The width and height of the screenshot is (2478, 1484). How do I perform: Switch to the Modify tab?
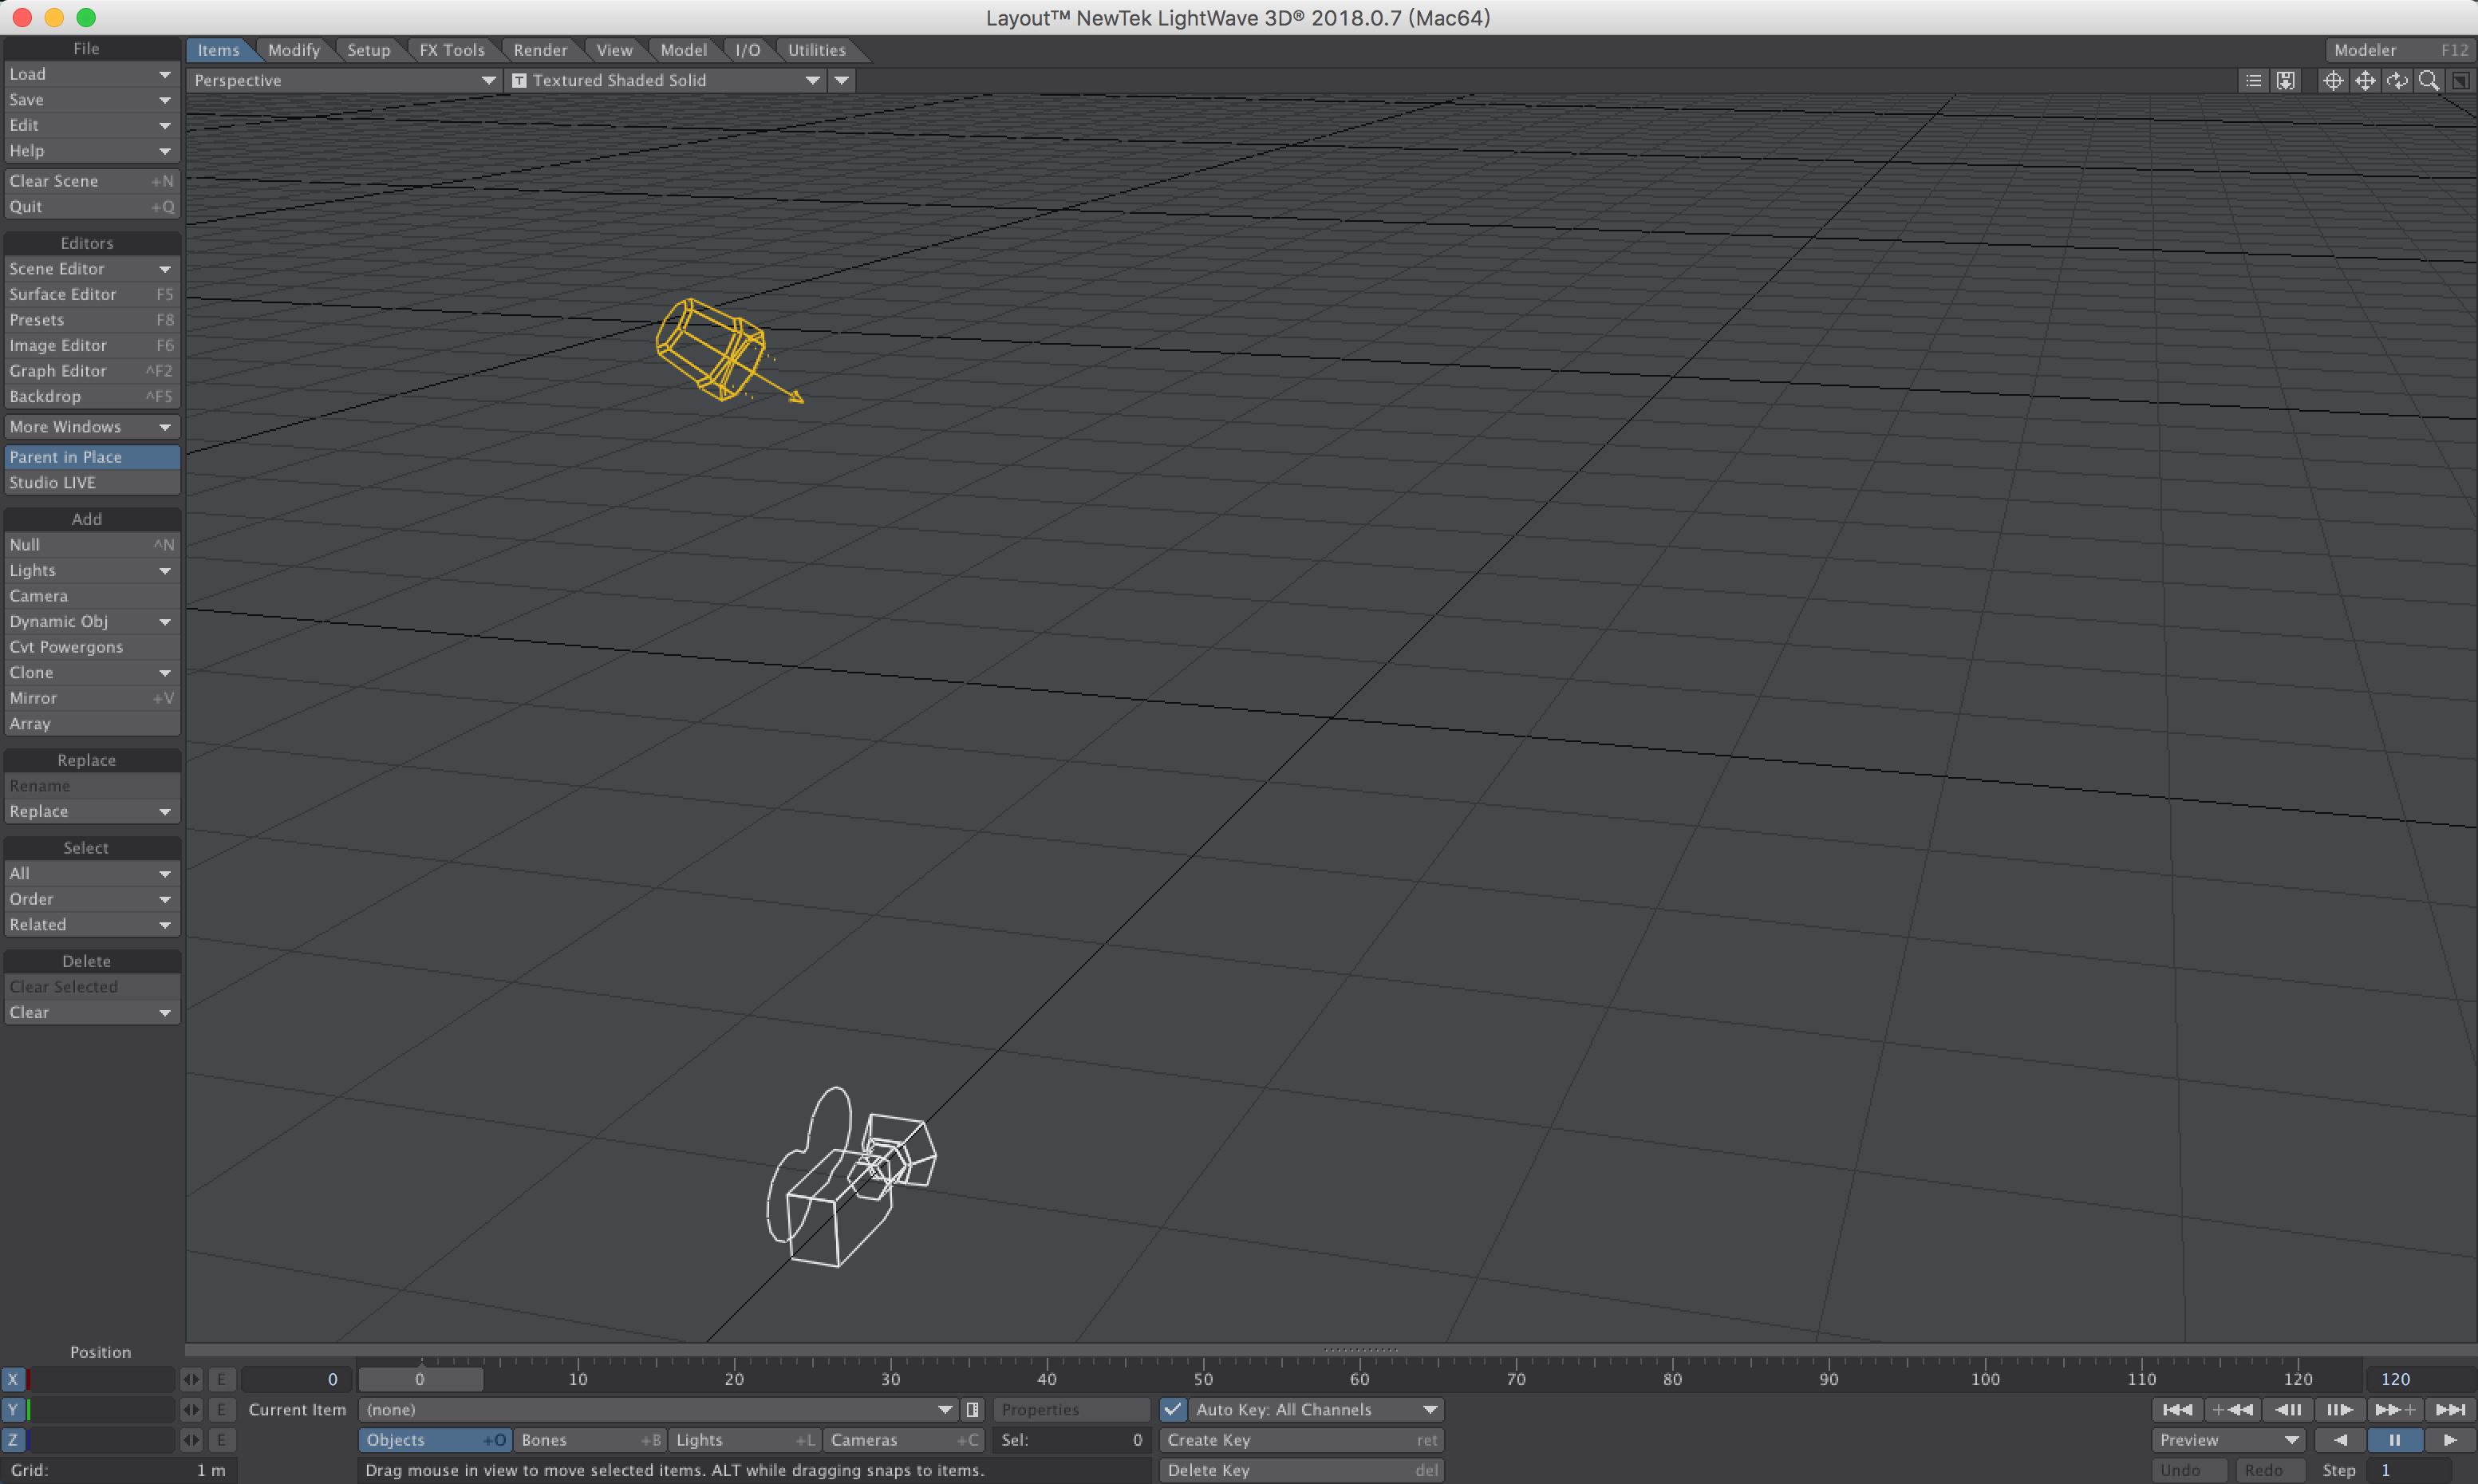(x=294, y=50)
